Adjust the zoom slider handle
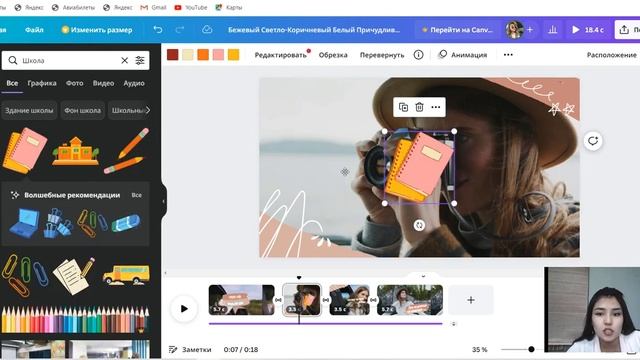This screenshot has height=360, width=640. (x=531, y=349)
